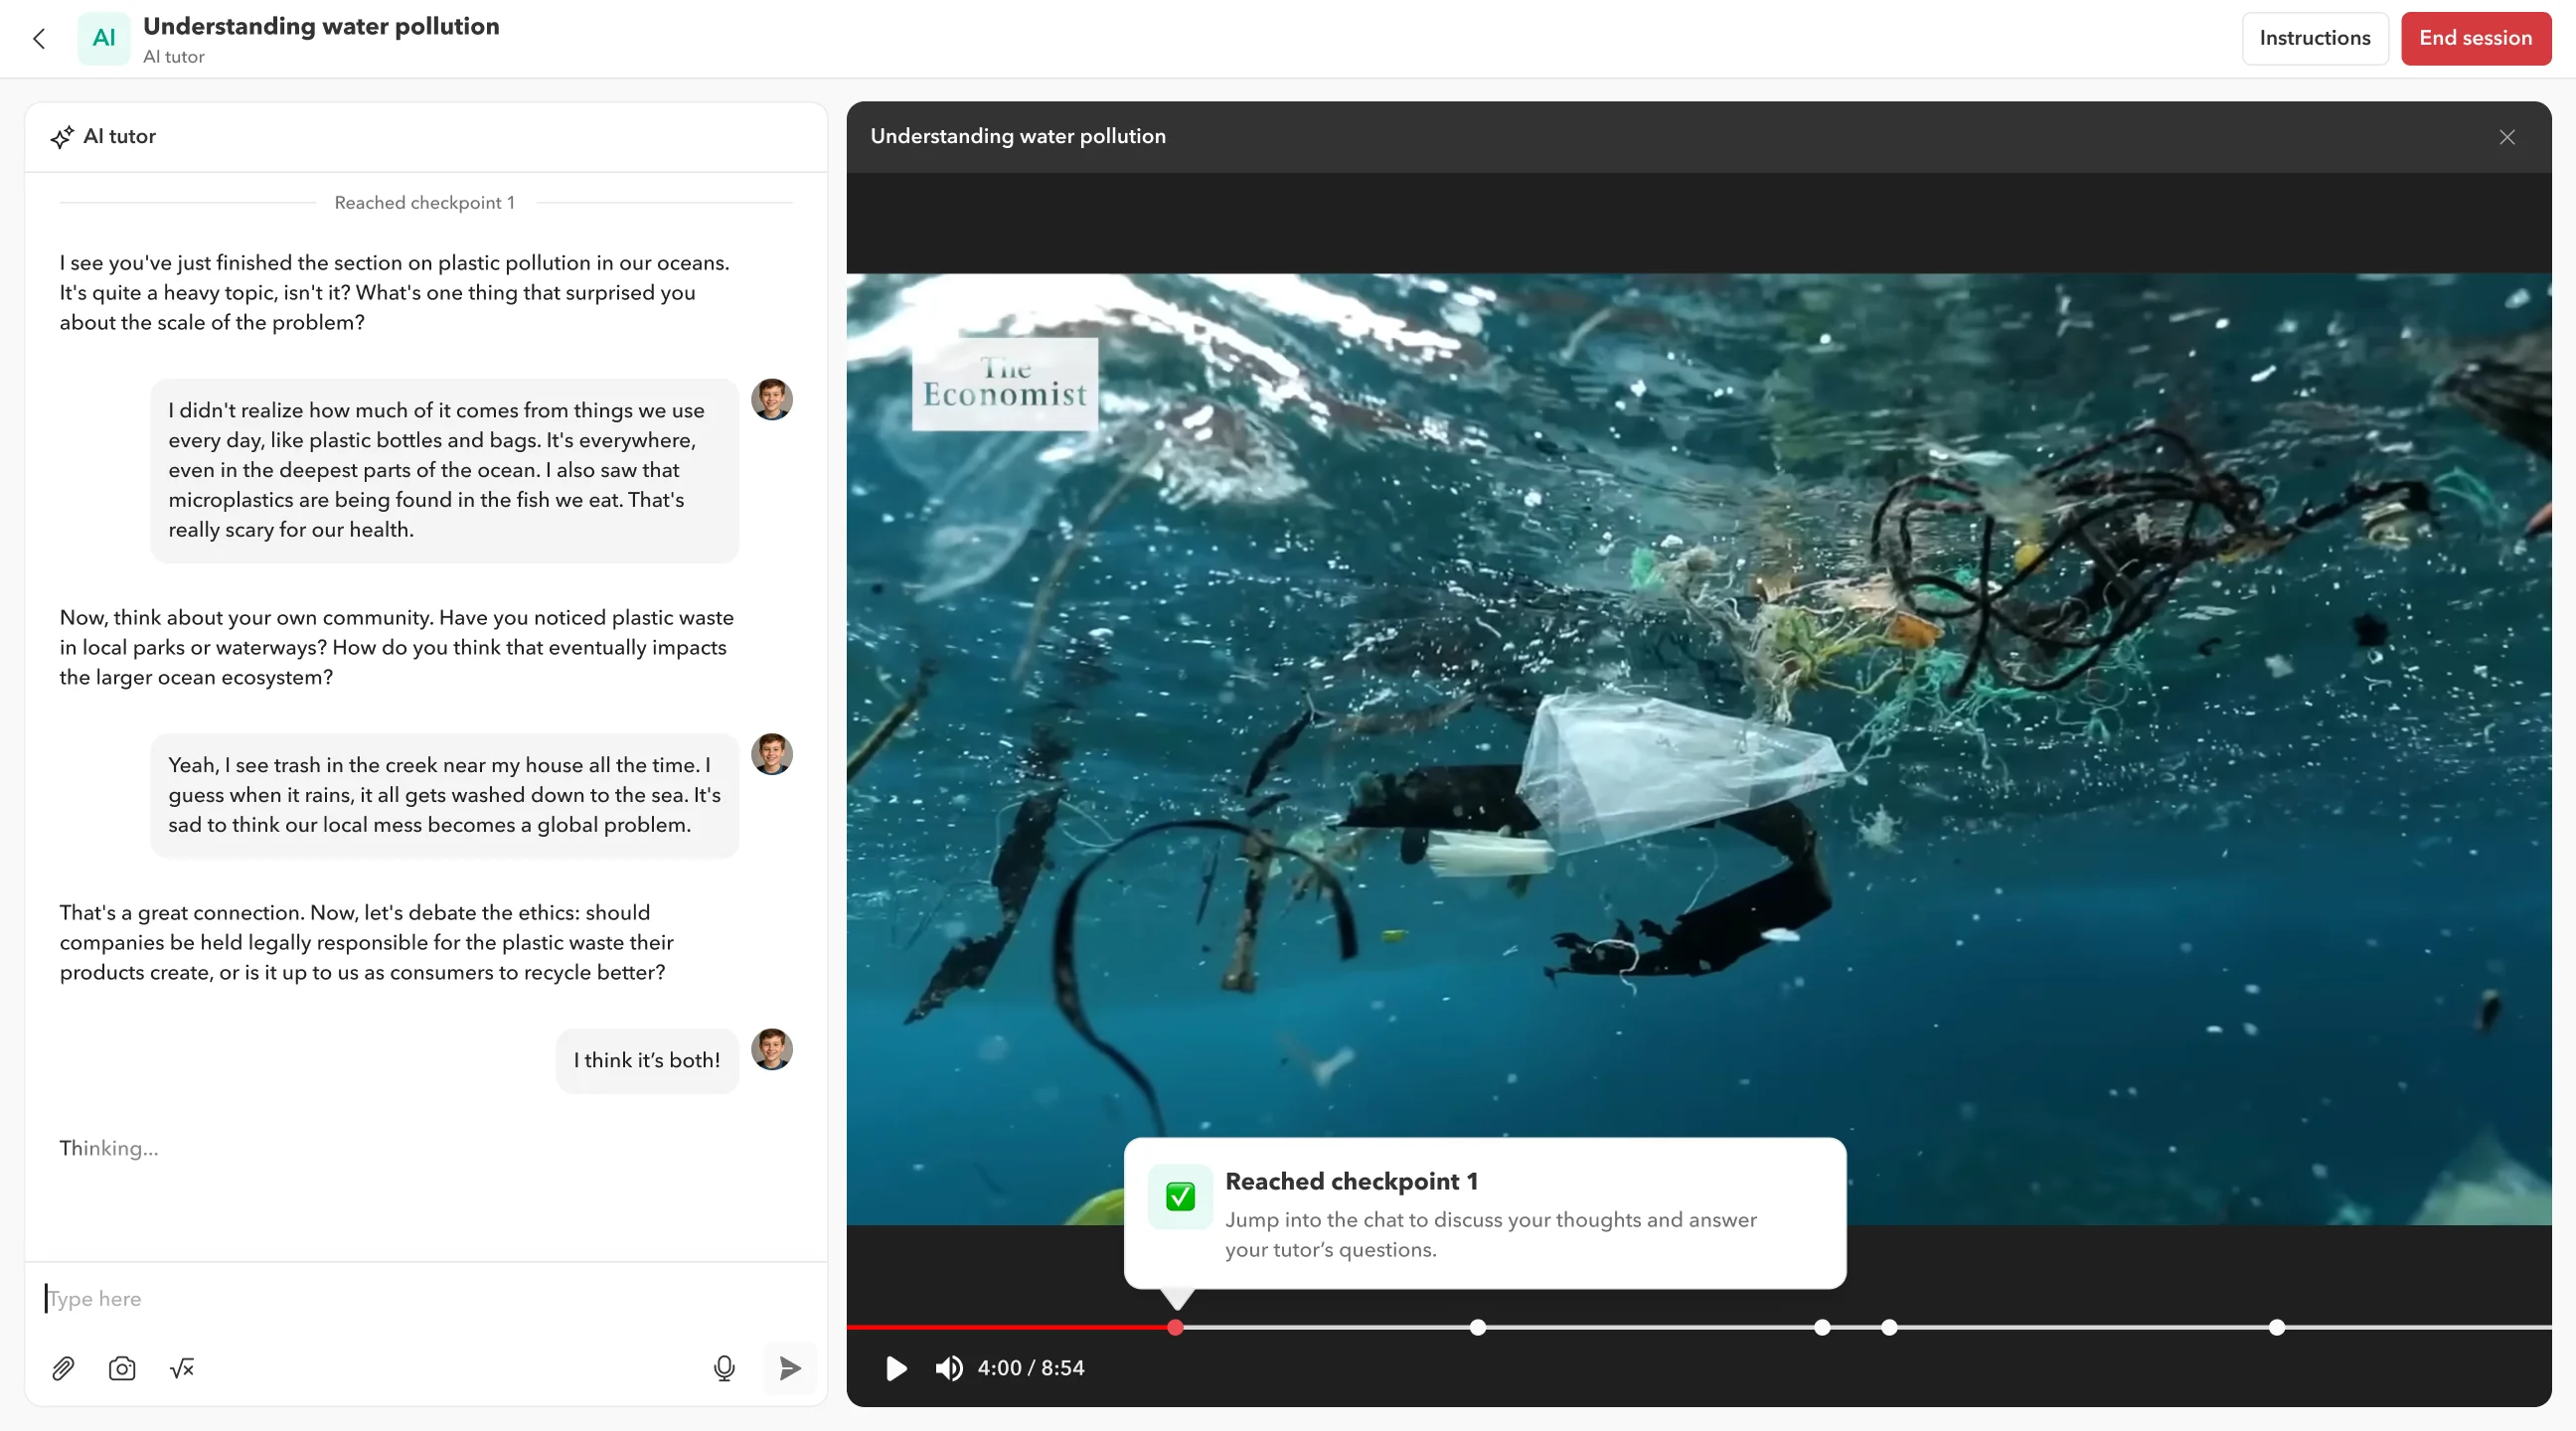Click the 'Understanding water pollution' video title
Image resolution: width=2576 pixels, height=1431 pixels.
pyautogui.click(x=1018, y=136)
